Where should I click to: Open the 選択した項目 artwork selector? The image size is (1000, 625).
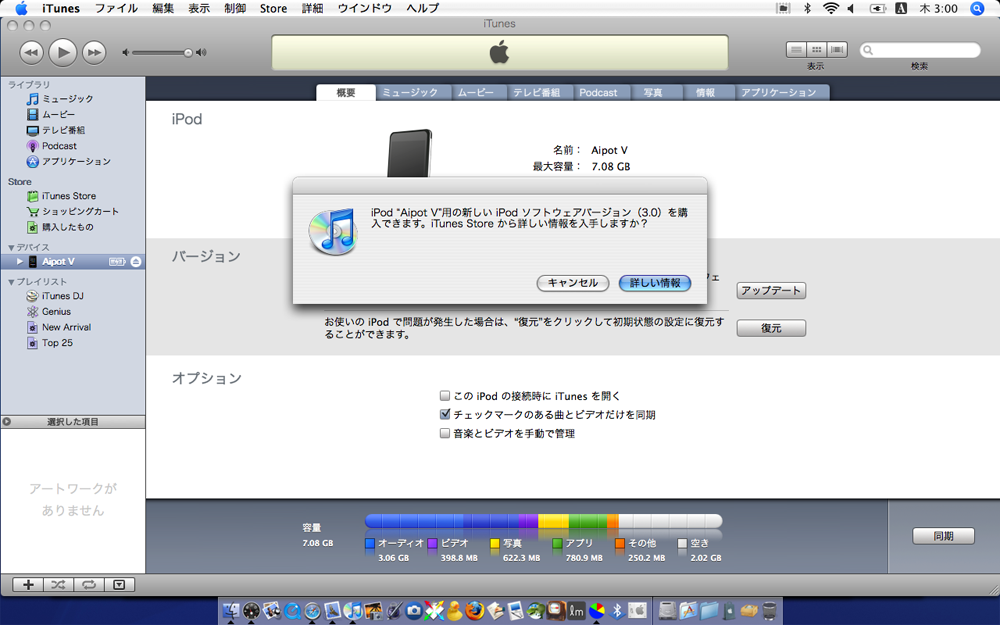[73, 422]
